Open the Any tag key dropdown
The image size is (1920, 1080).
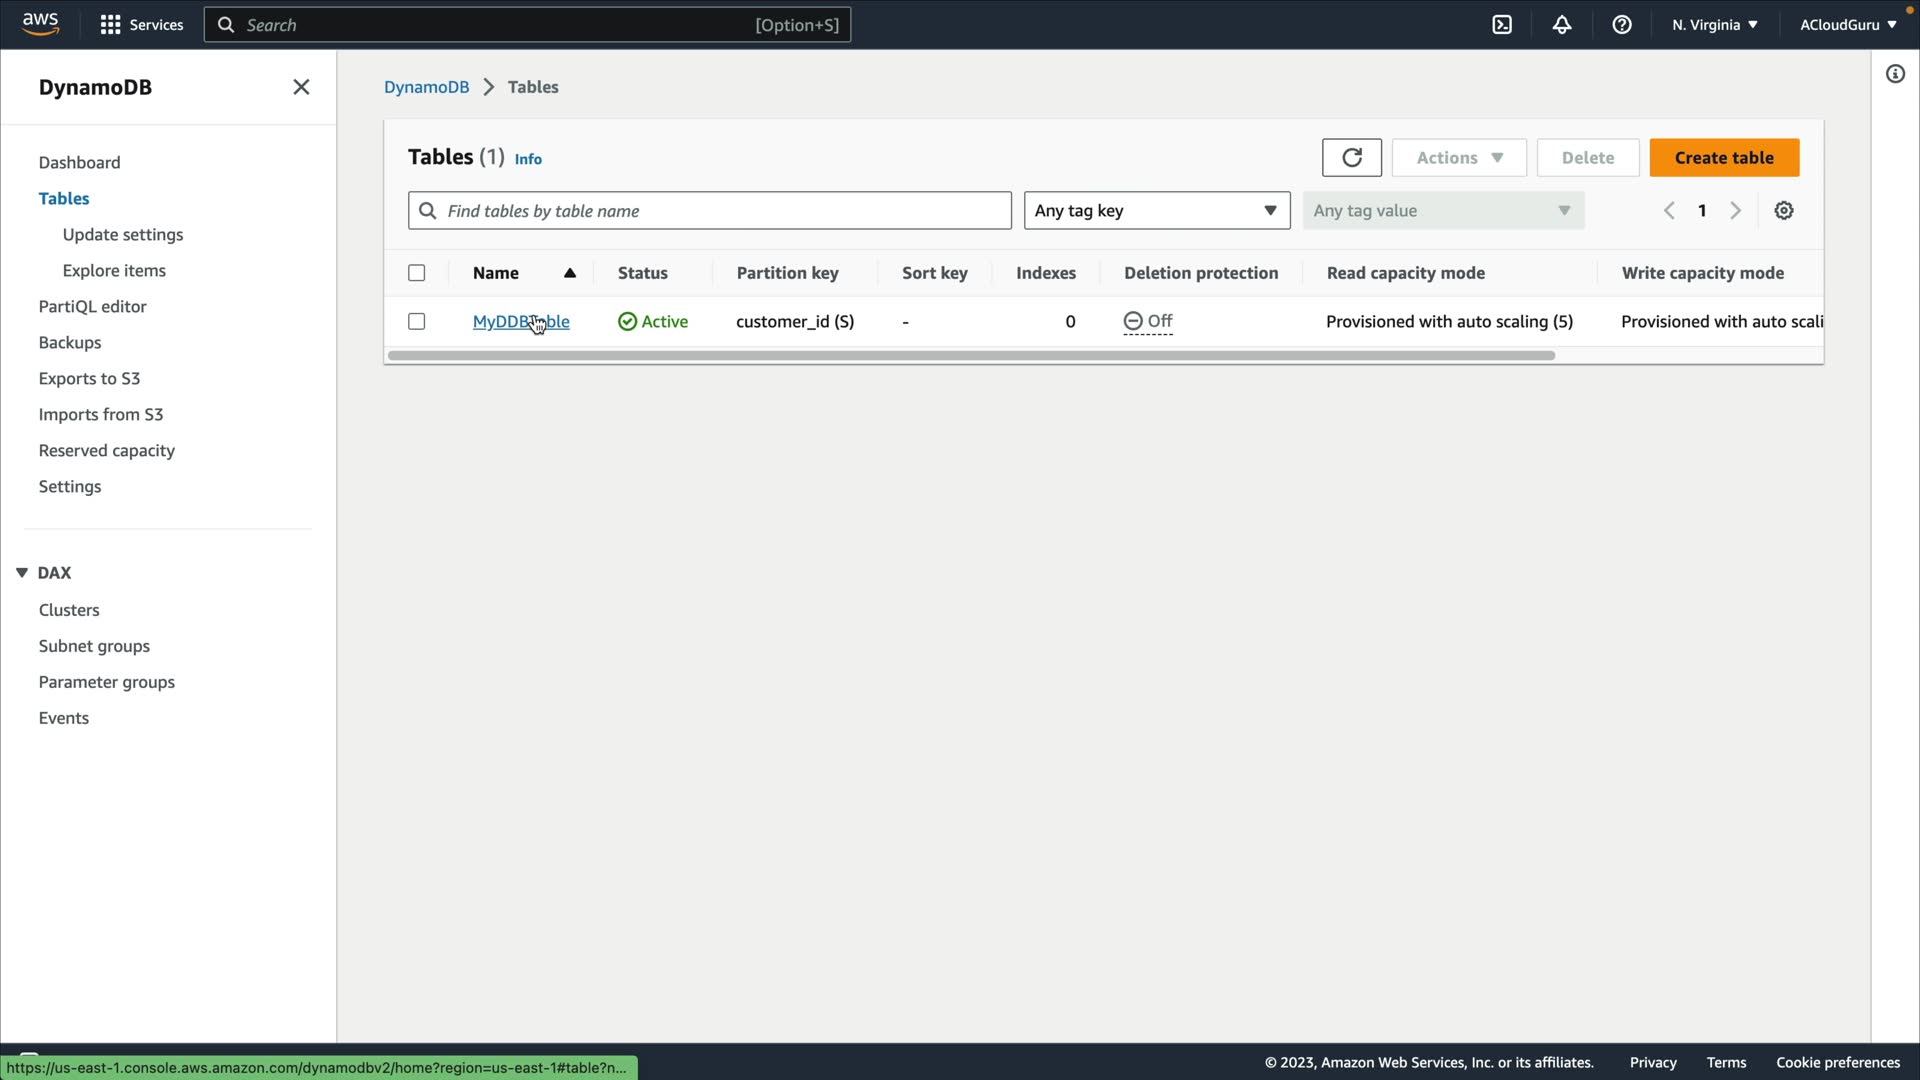1157,211
